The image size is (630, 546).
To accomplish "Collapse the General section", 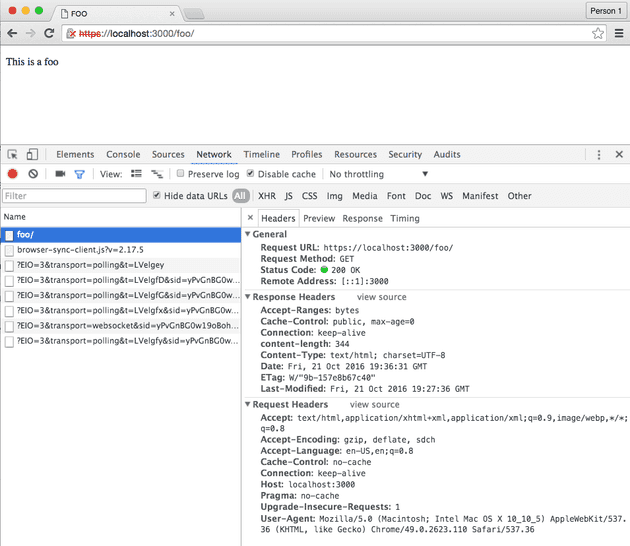I will [248, 234].
